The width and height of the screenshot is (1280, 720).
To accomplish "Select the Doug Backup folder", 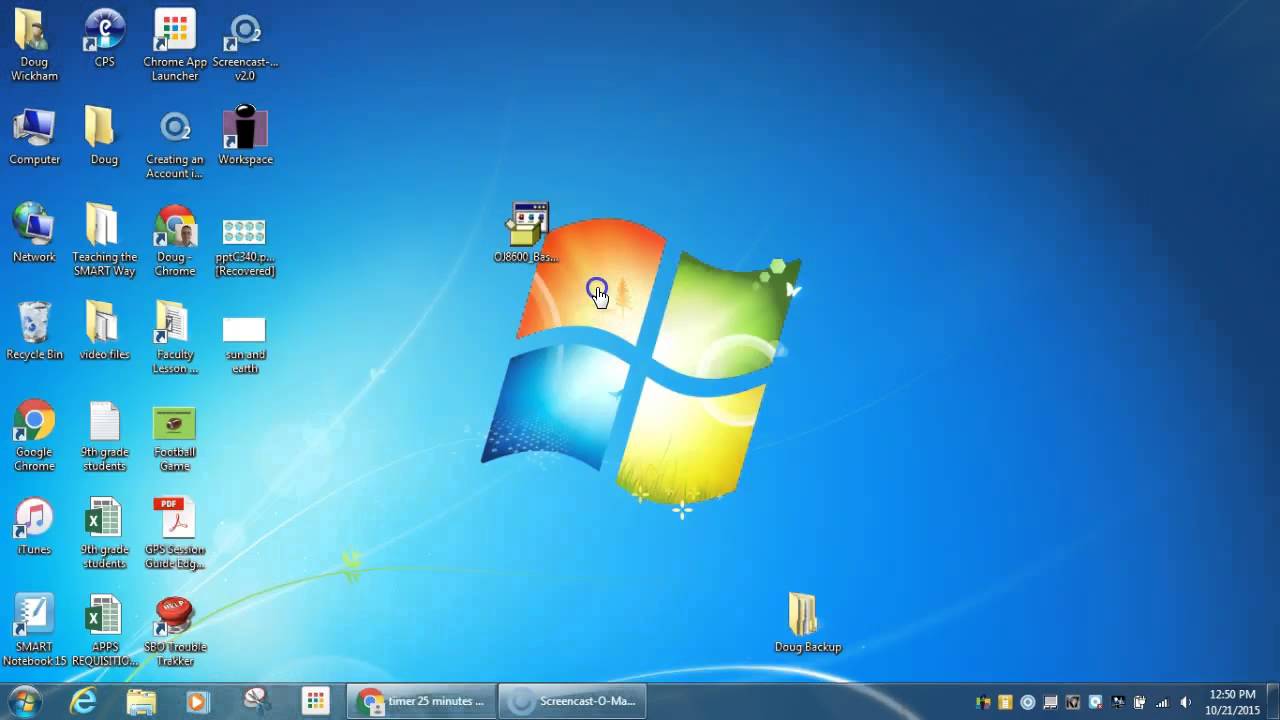I will (x=808, y=624).
